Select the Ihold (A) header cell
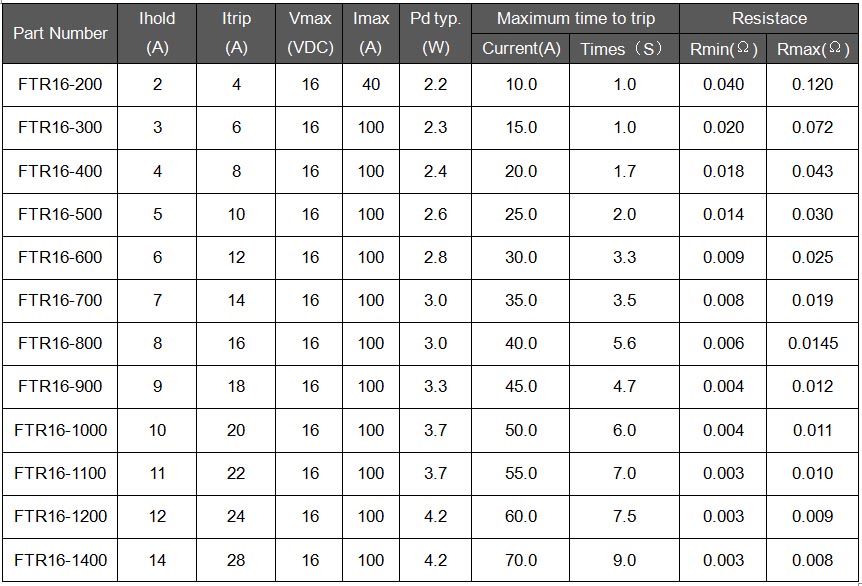 [x=157, y=33]
